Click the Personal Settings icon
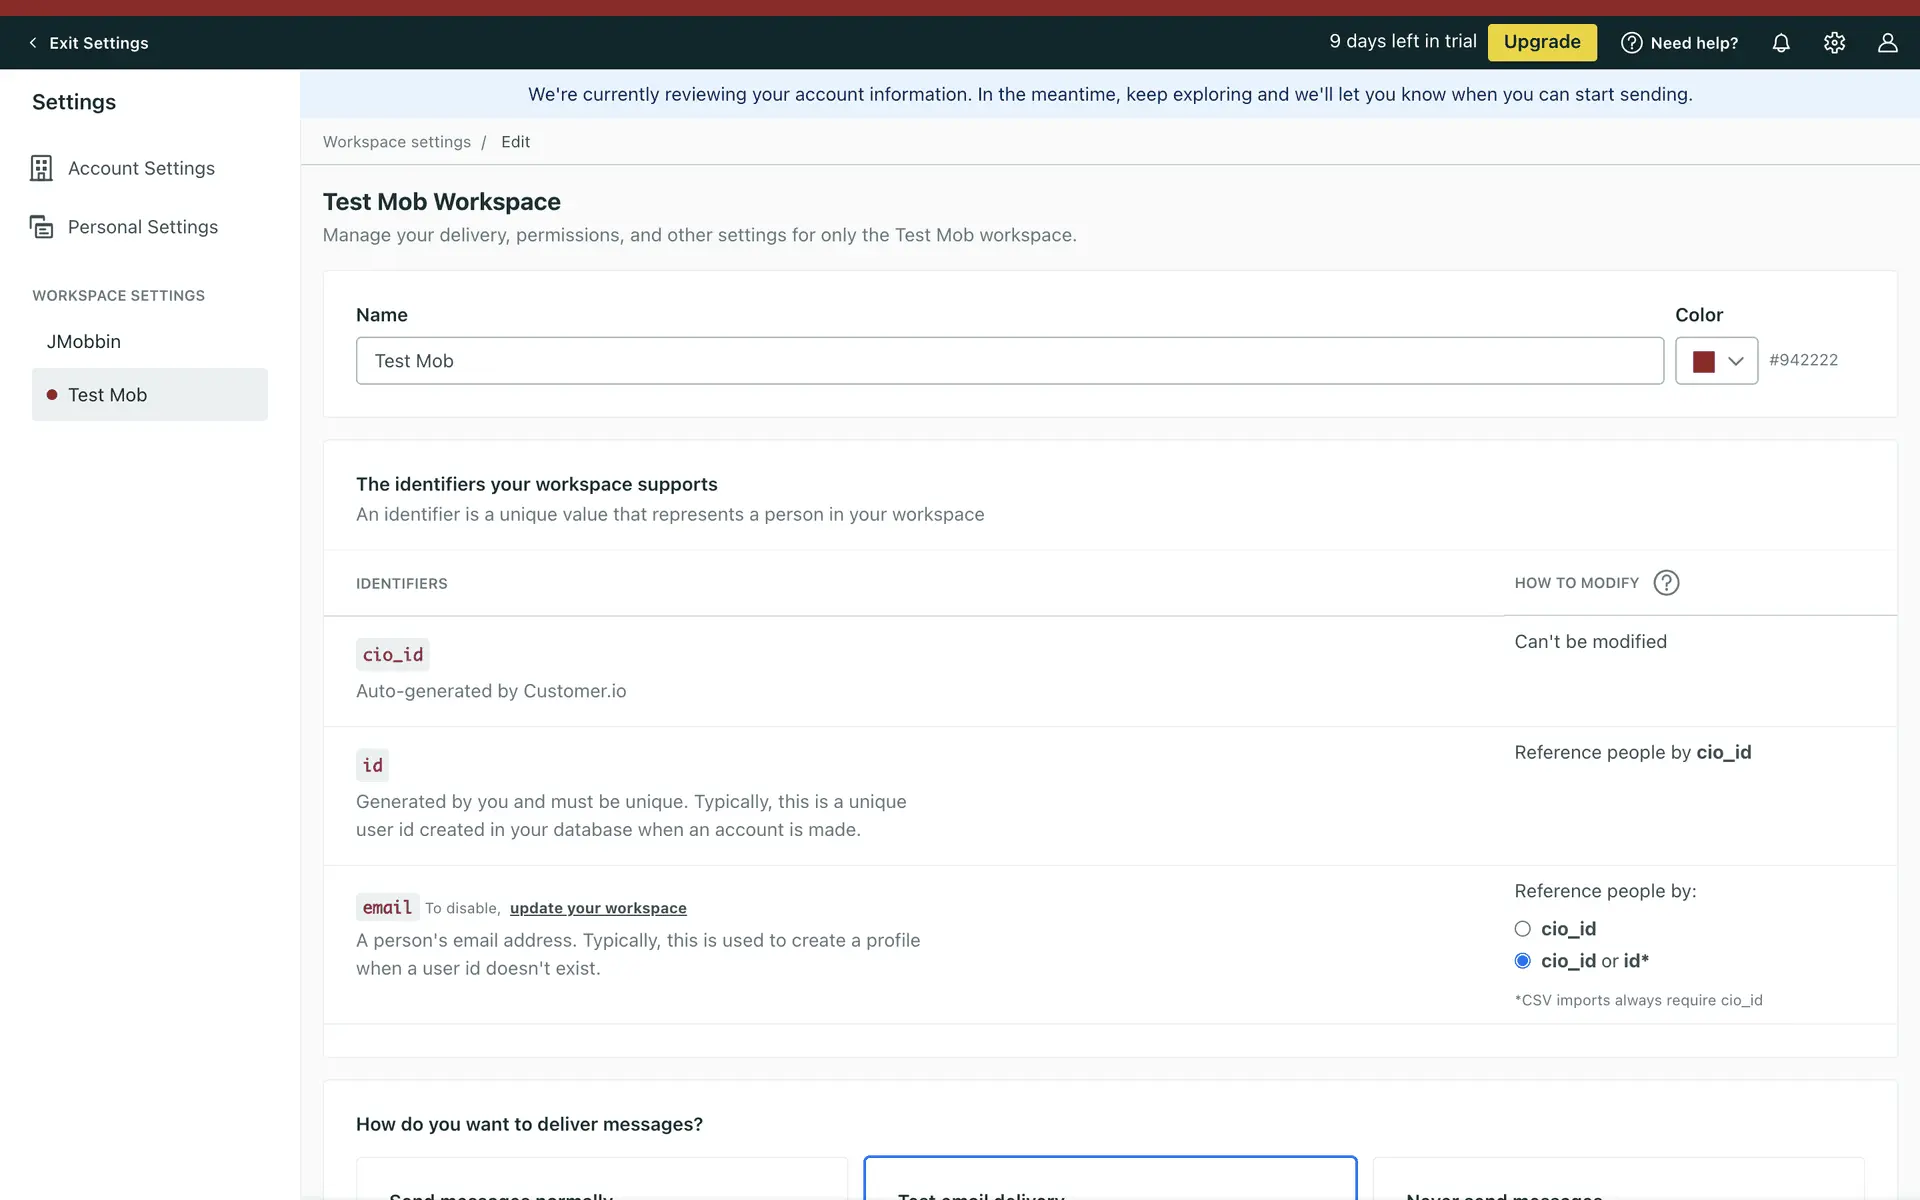Screen dimensions: 1920x1200 [41, 227]
